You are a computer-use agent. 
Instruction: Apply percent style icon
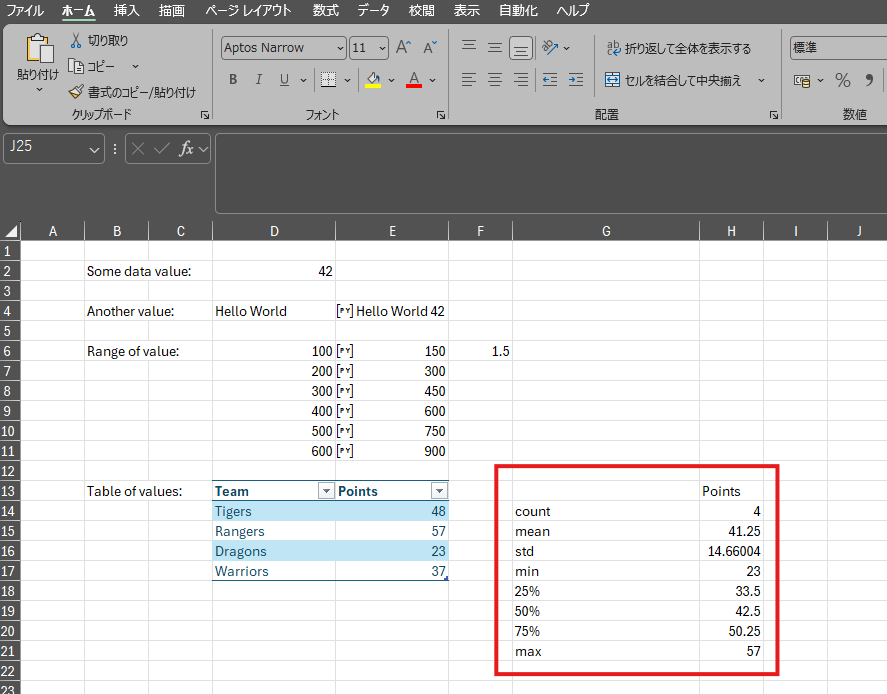(843, 80)
